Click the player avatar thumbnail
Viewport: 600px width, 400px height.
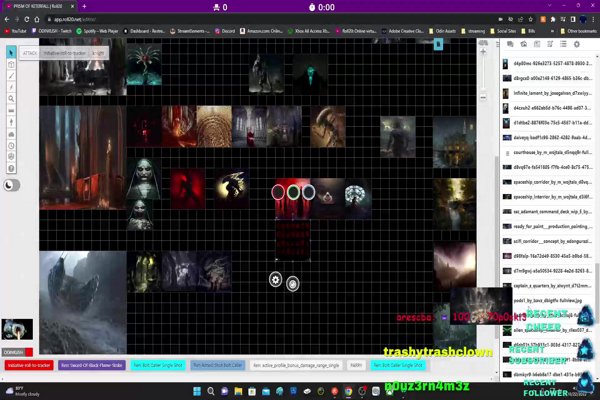tap(17, 330)
